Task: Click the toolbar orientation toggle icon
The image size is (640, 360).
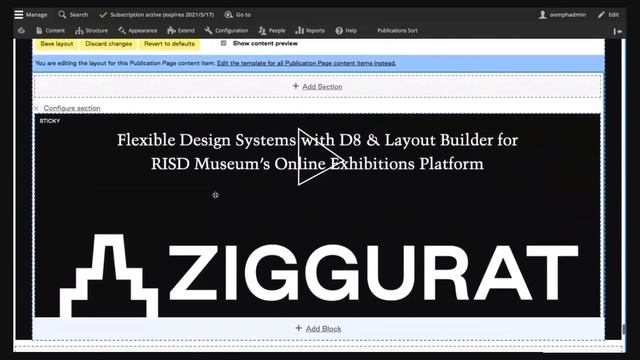Action: 618,31
